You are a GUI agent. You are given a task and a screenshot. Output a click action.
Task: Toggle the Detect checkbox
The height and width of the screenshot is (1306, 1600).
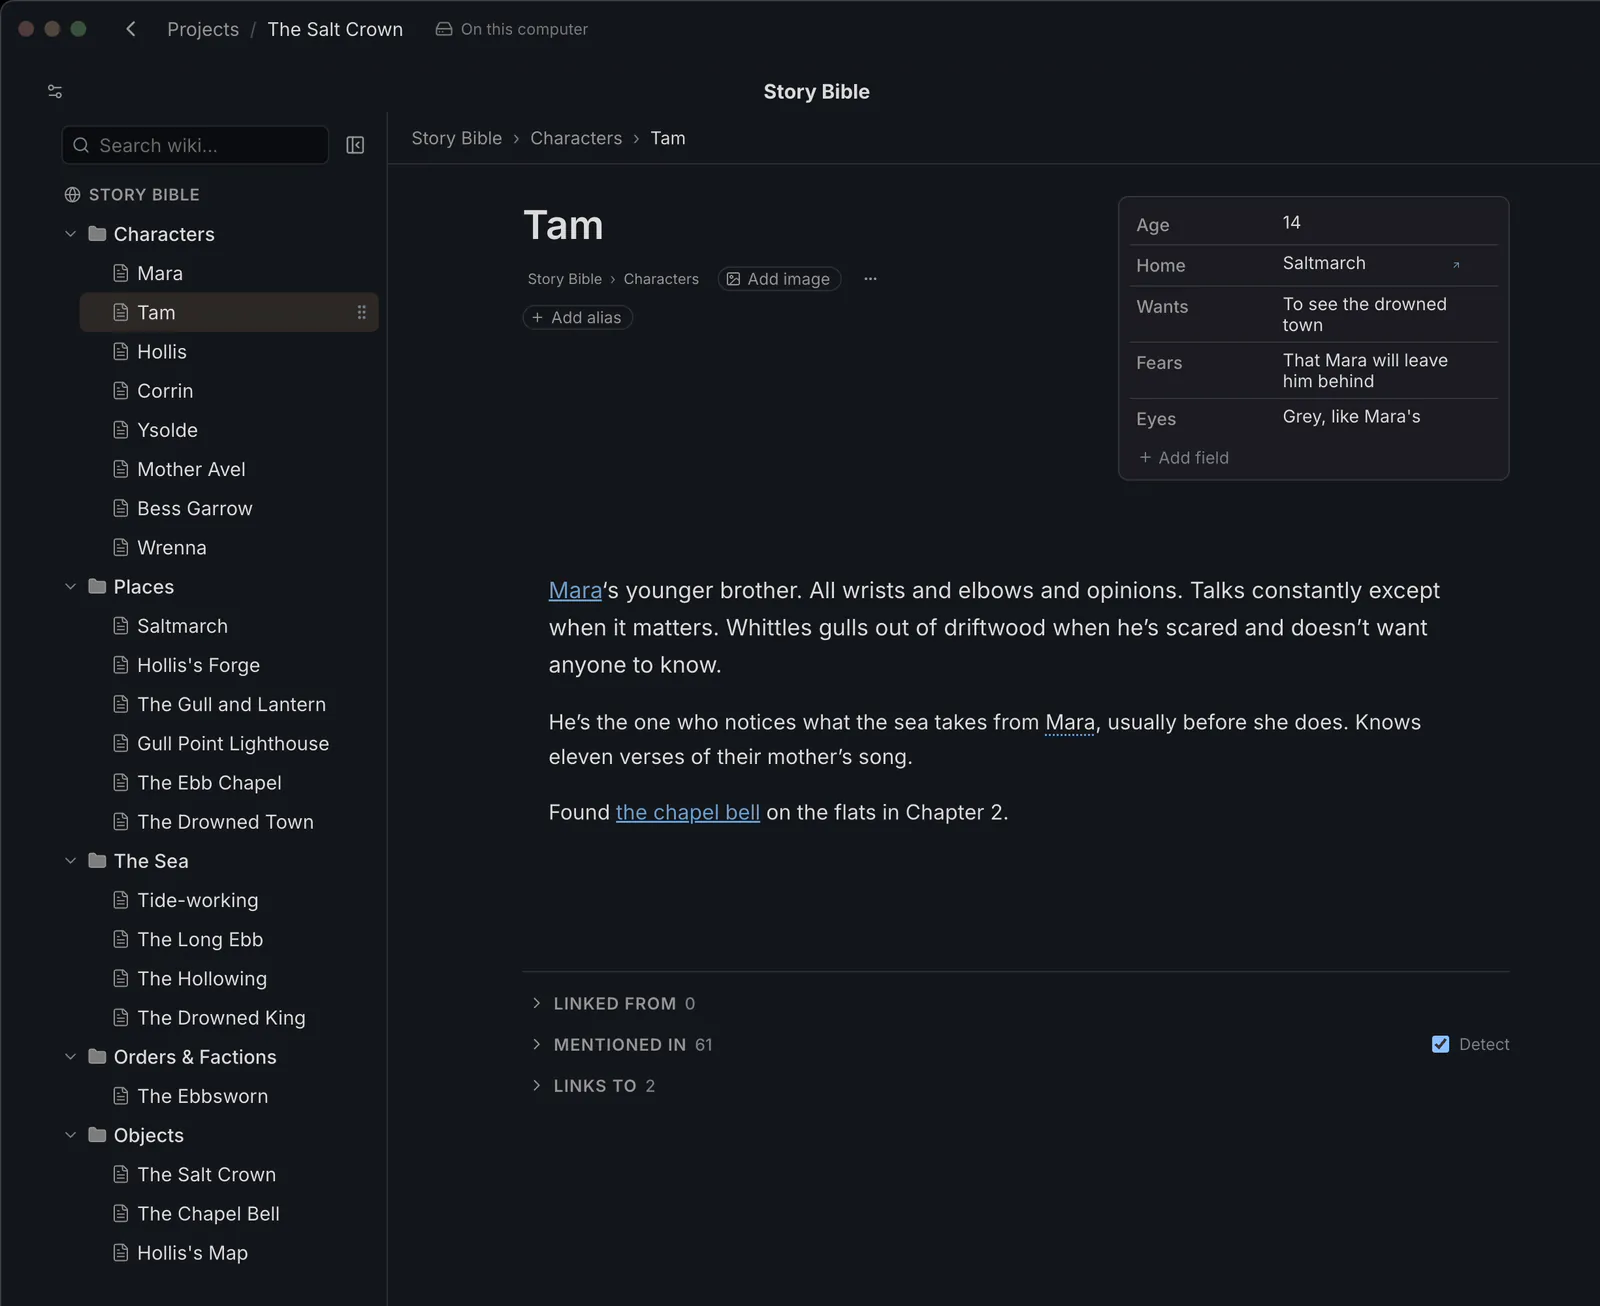pyautogui.click(x=1440, y=1044)
